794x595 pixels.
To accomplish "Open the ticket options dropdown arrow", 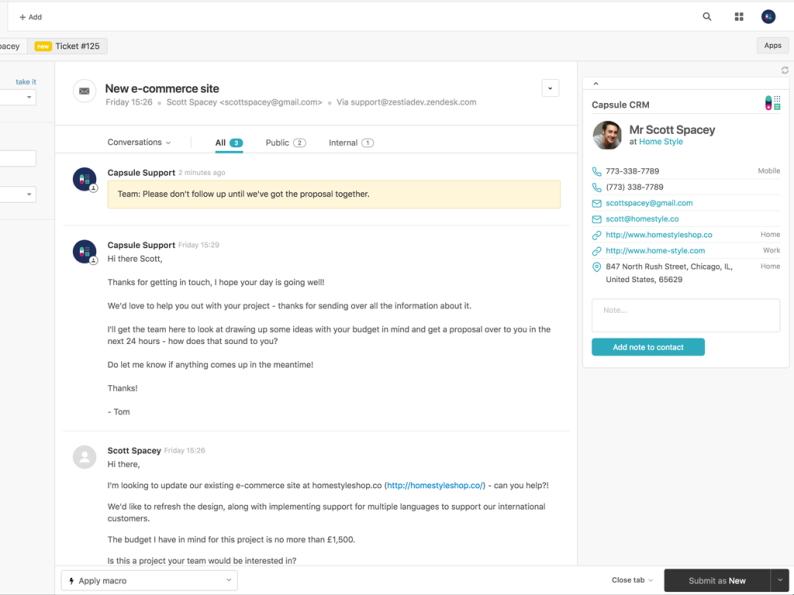I will [550, 88].
